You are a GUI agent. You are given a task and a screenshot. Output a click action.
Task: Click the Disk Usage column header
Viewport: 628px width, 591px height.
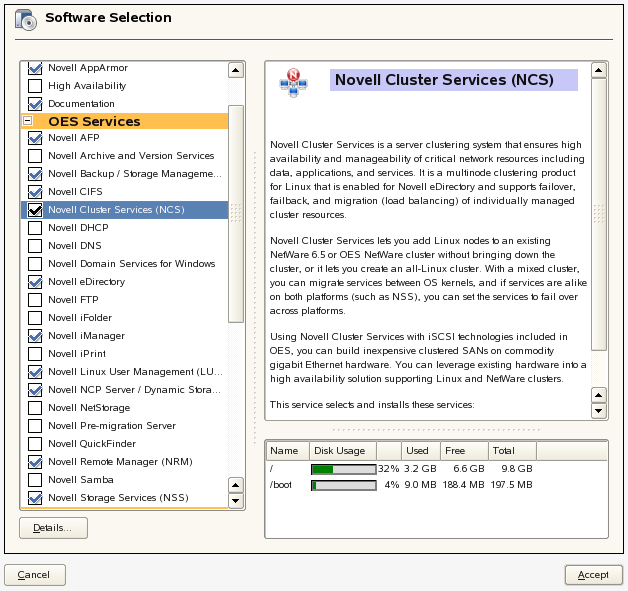coord(343,451)
